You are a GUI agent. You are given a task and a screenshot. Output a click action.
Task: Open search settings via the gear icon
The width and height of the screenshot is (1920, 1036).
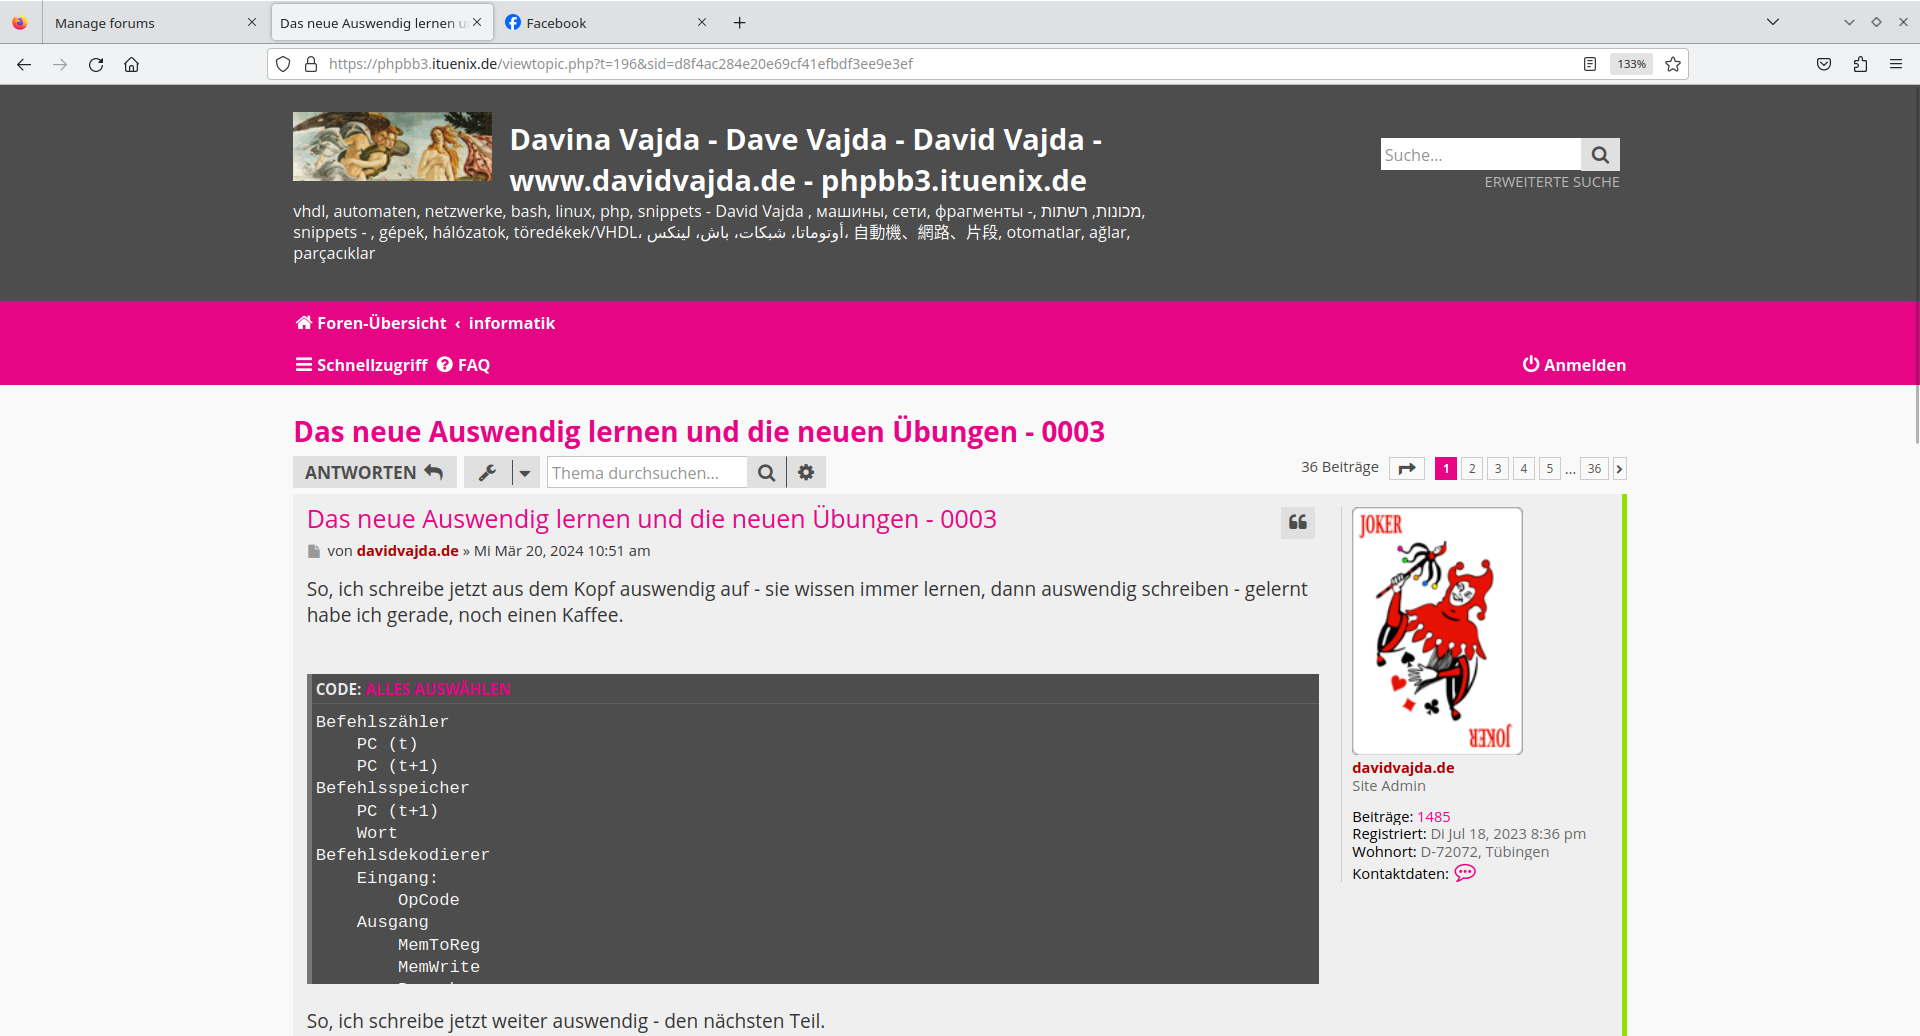click(x=806, y=471)
